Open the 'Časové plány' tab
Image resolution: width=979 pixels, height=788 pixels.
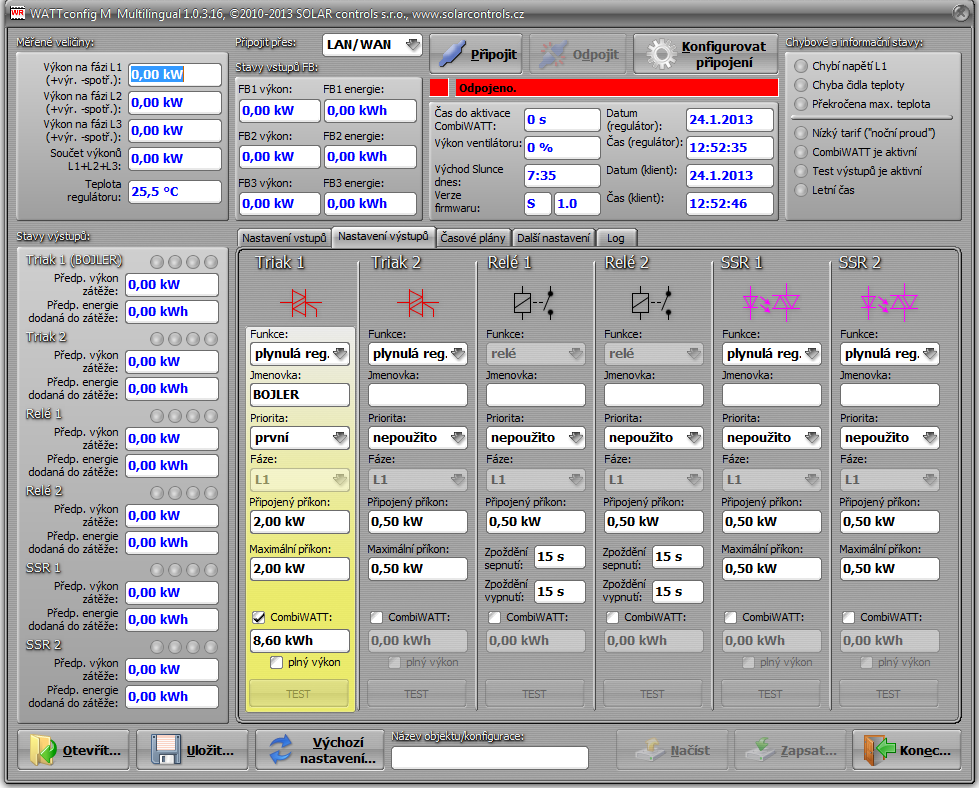tap(473, 238)
